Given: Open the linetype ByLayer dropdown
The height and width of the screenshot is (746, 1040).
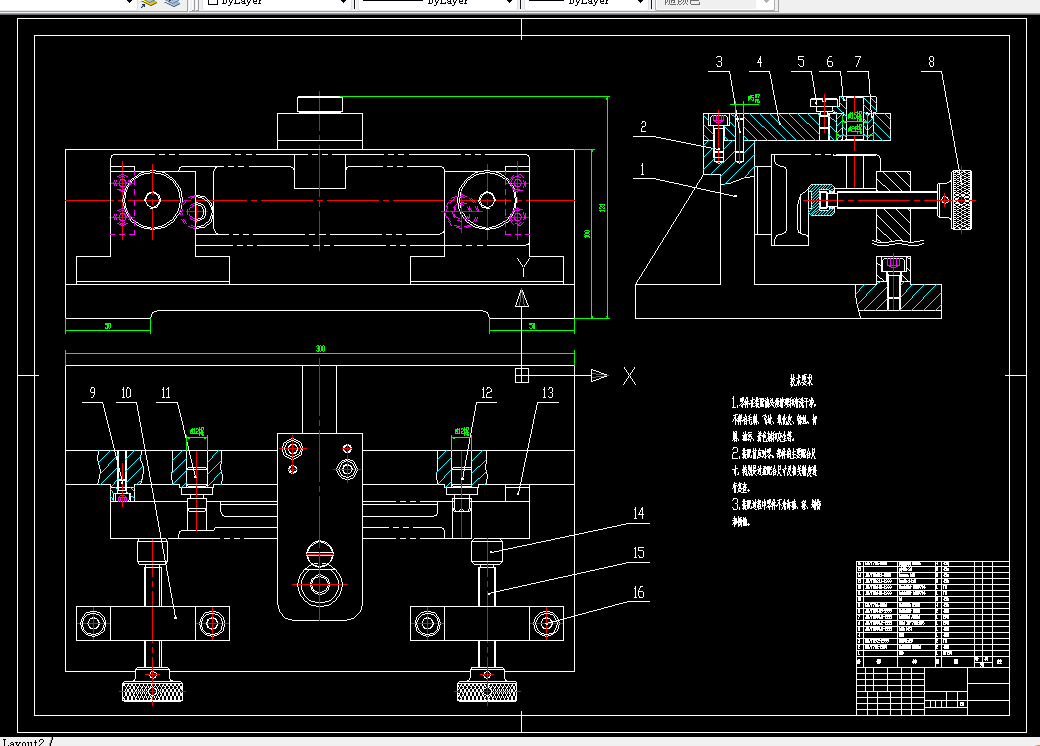Looking at the screenshot, I should pos(438,3).
